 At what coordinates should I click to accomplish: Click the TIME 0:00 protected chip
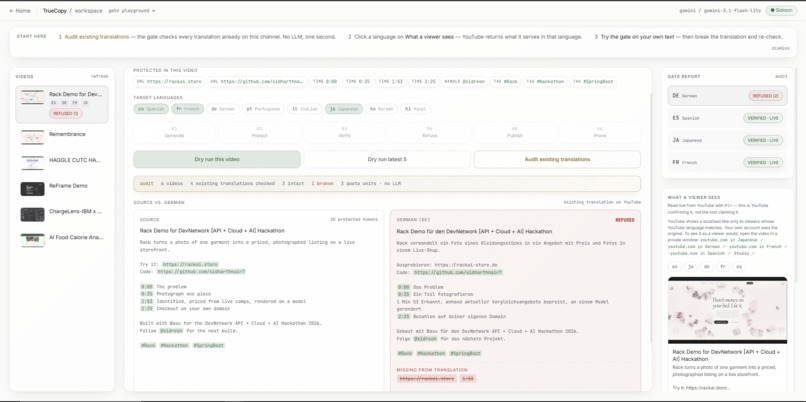coord(326,81)
